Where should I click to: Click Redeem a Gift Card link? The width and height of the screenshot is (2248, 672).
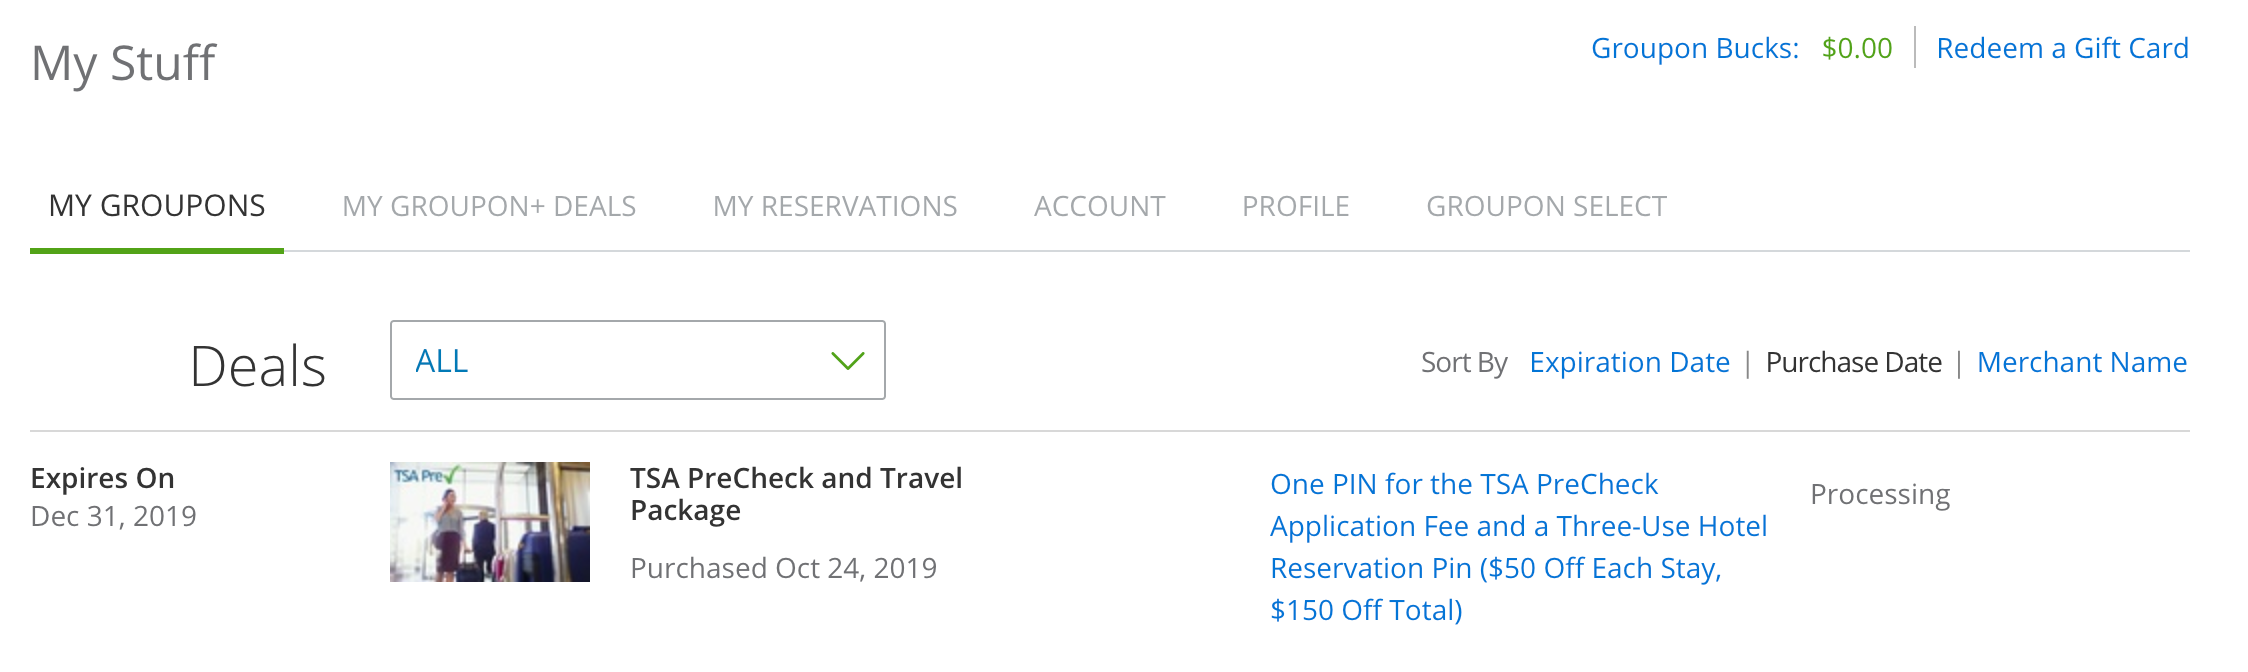point(2062,48)
